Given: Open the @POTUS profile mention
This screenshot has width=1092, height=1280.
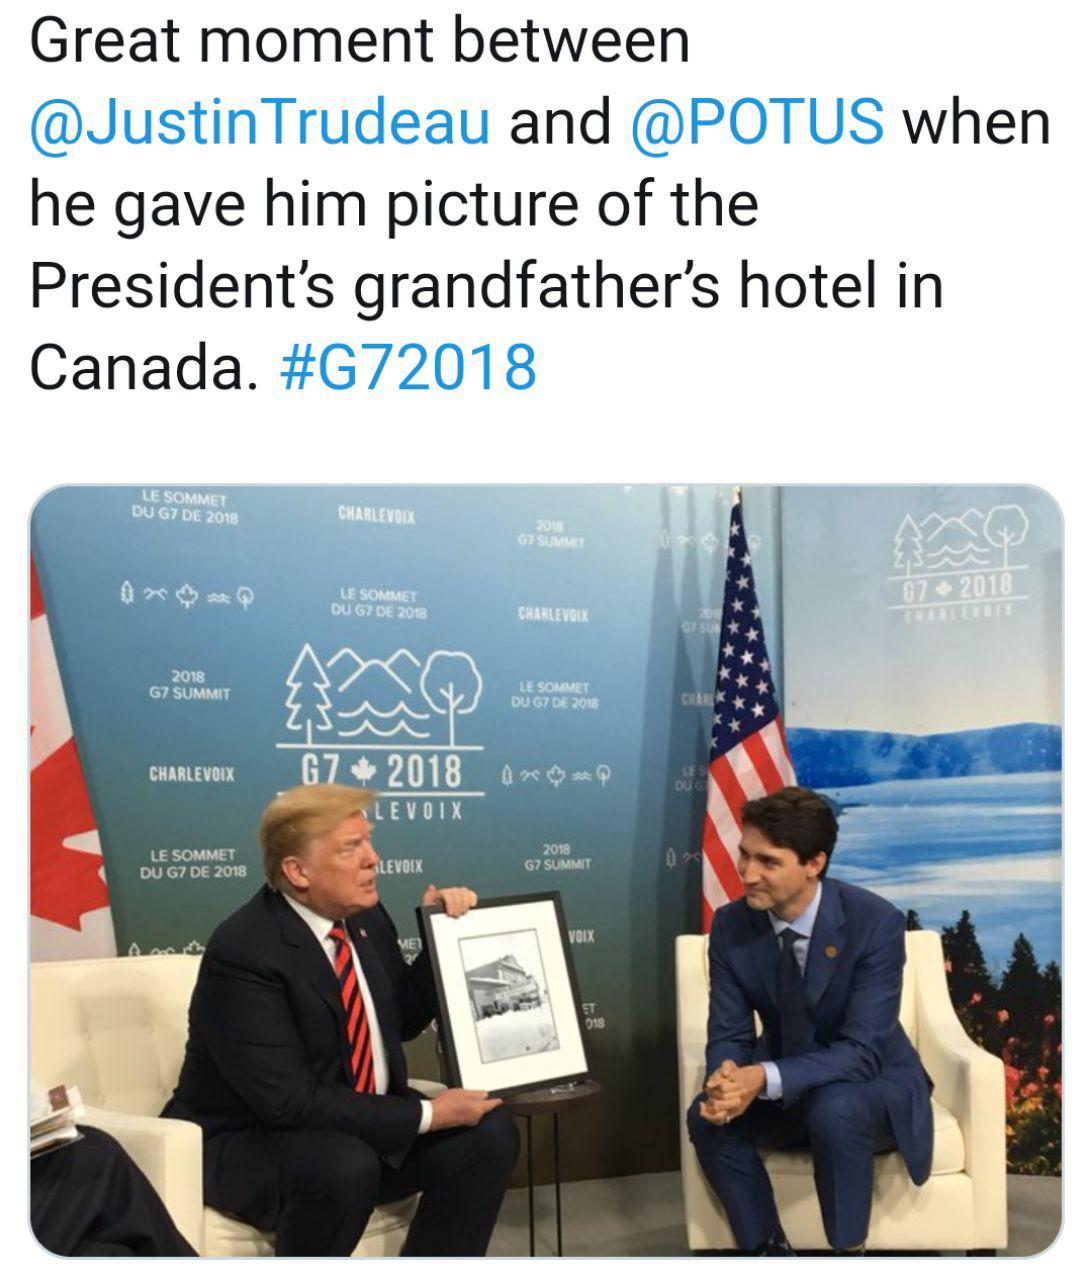Looking at the screenshot, I should (x=757, y=122).
